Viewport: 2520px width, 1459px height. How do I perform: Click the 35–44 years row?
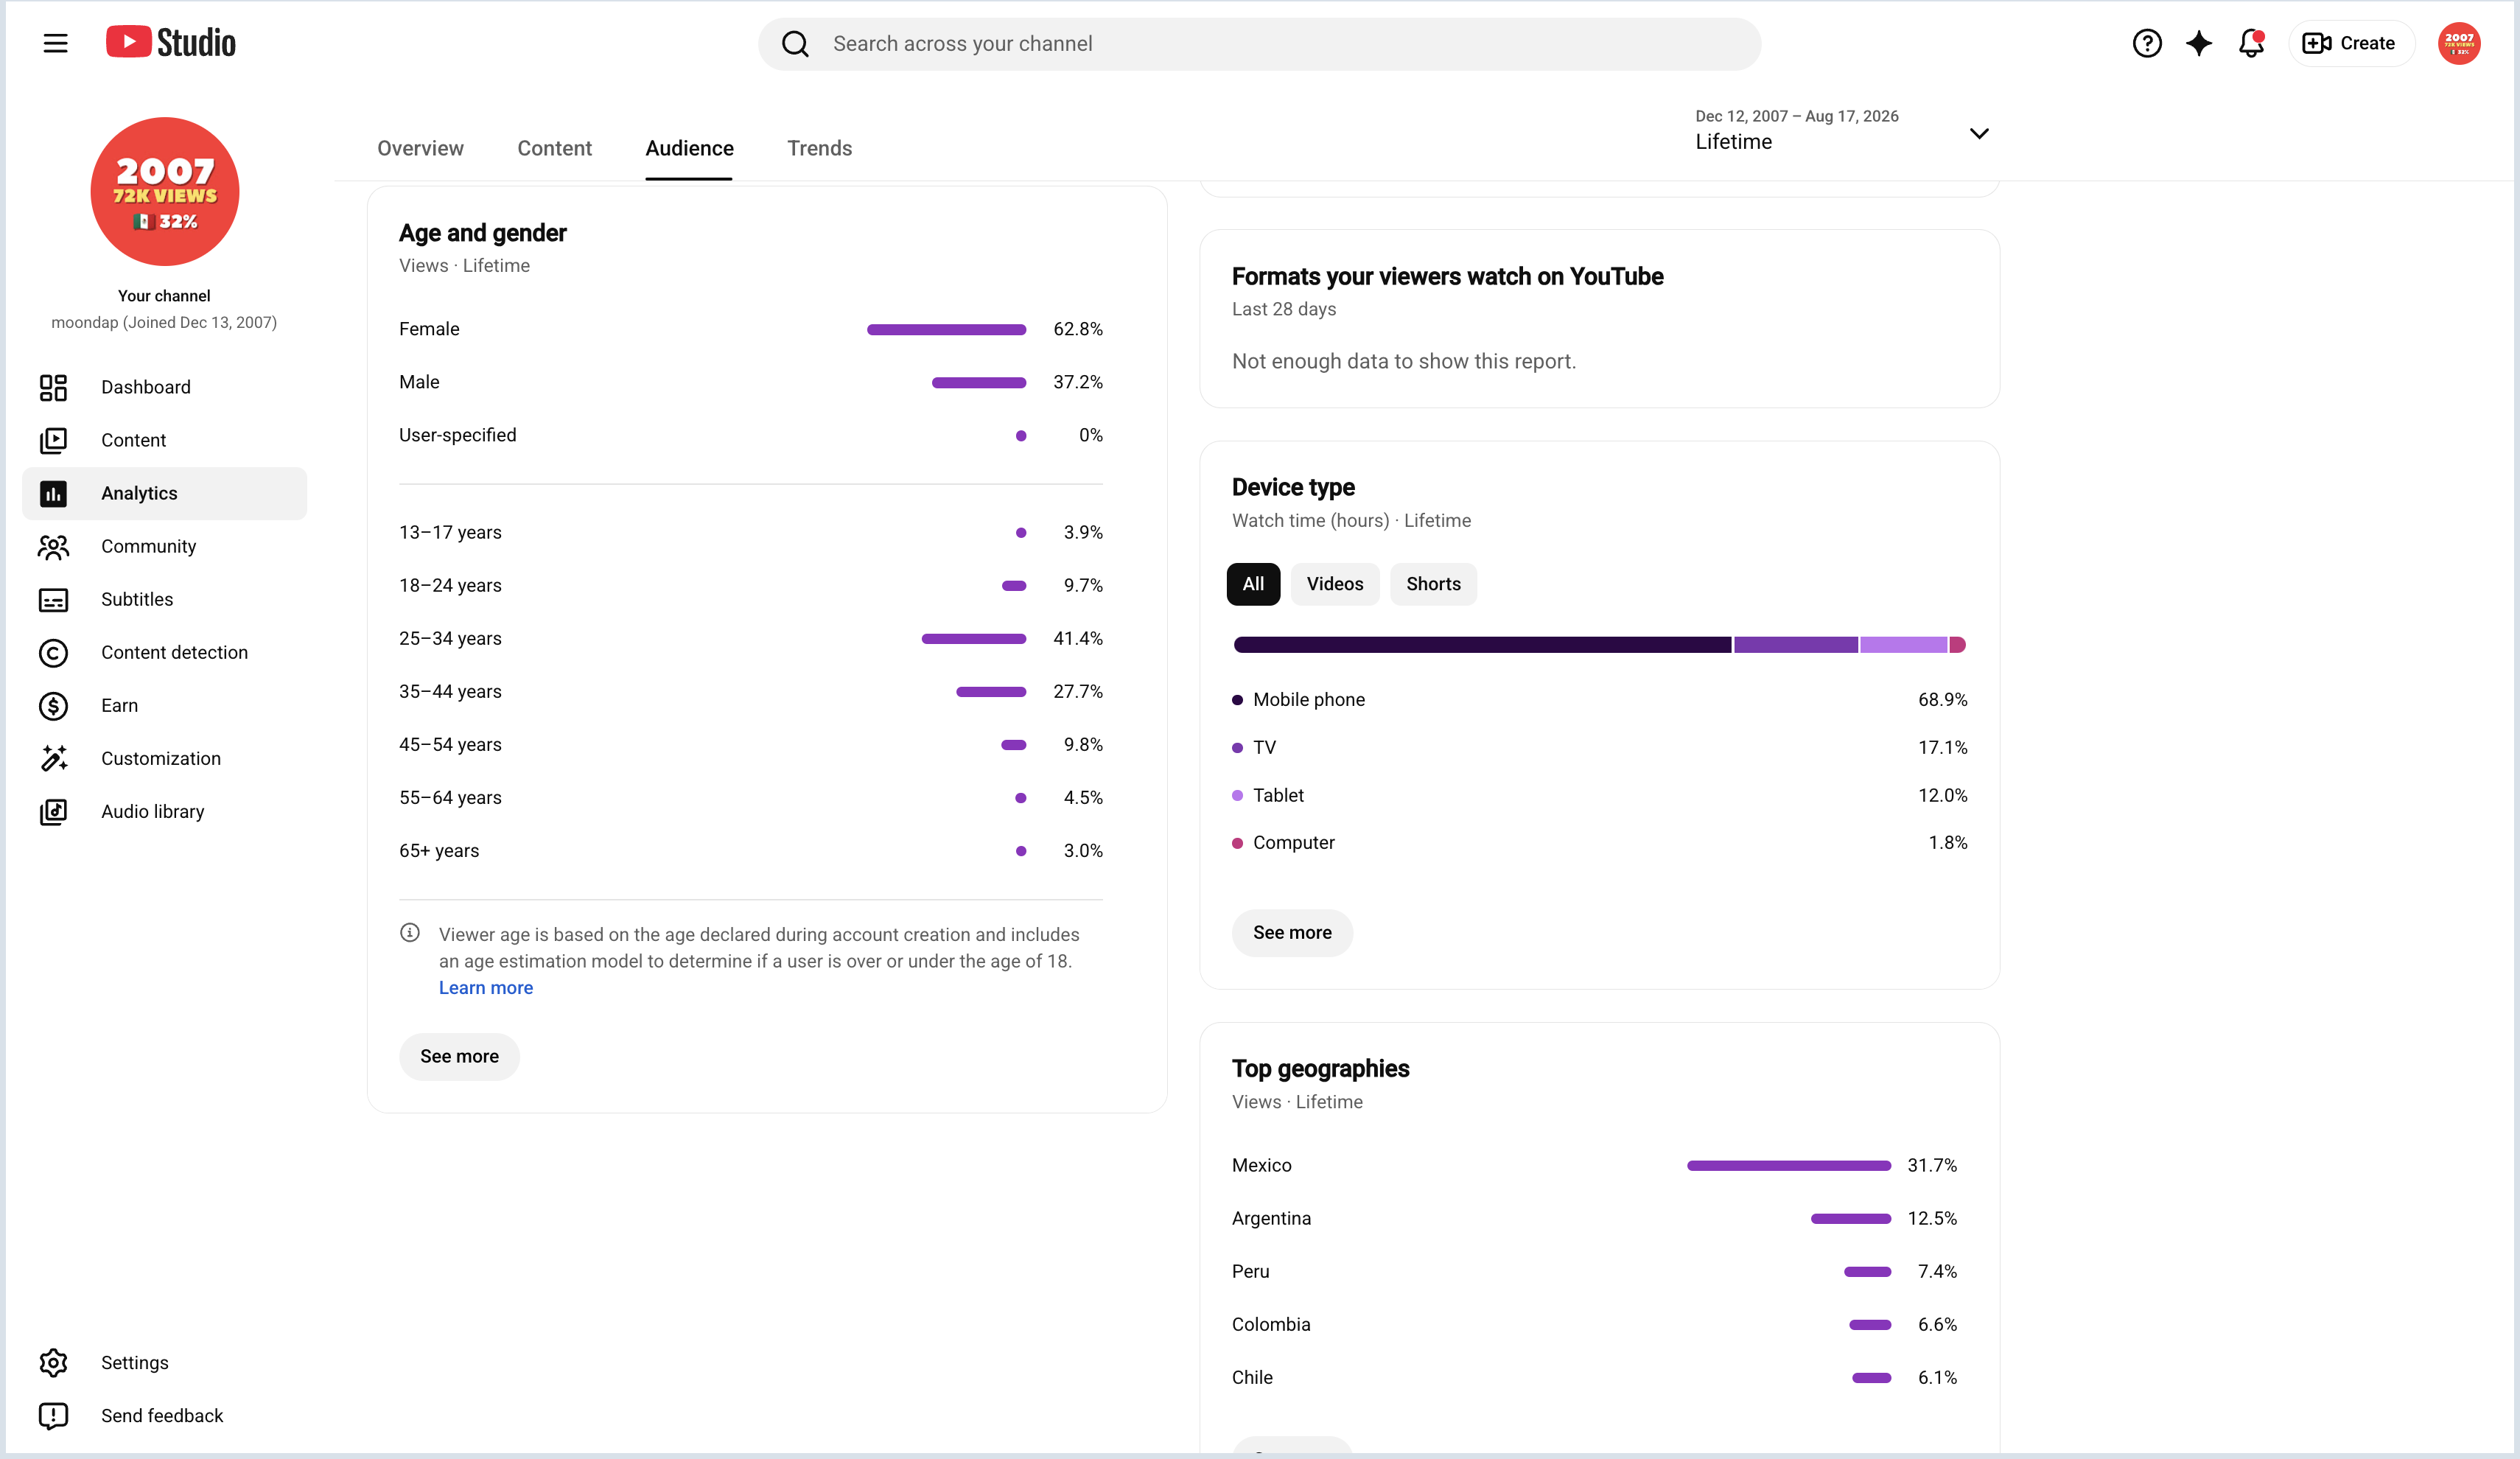(x=751, y=691)
